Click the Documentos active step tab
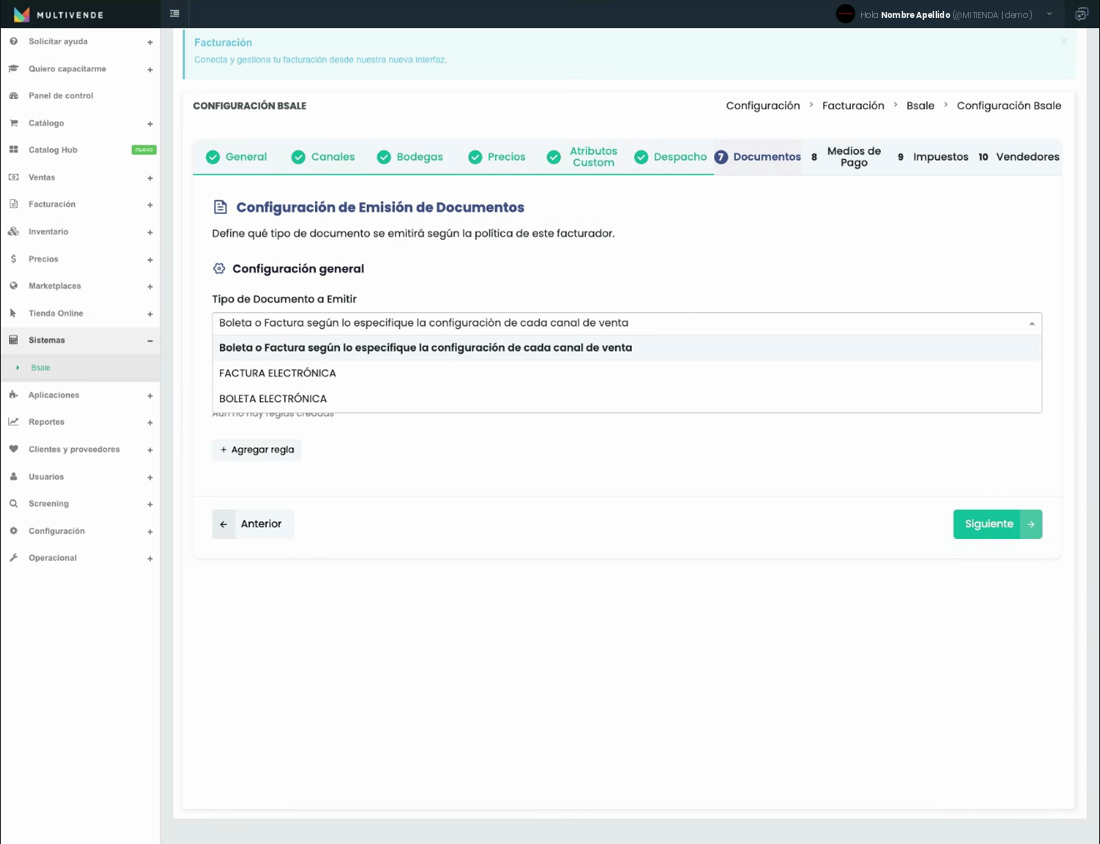The width and height of the screenshot is (1100, 844). pos(758,156)
